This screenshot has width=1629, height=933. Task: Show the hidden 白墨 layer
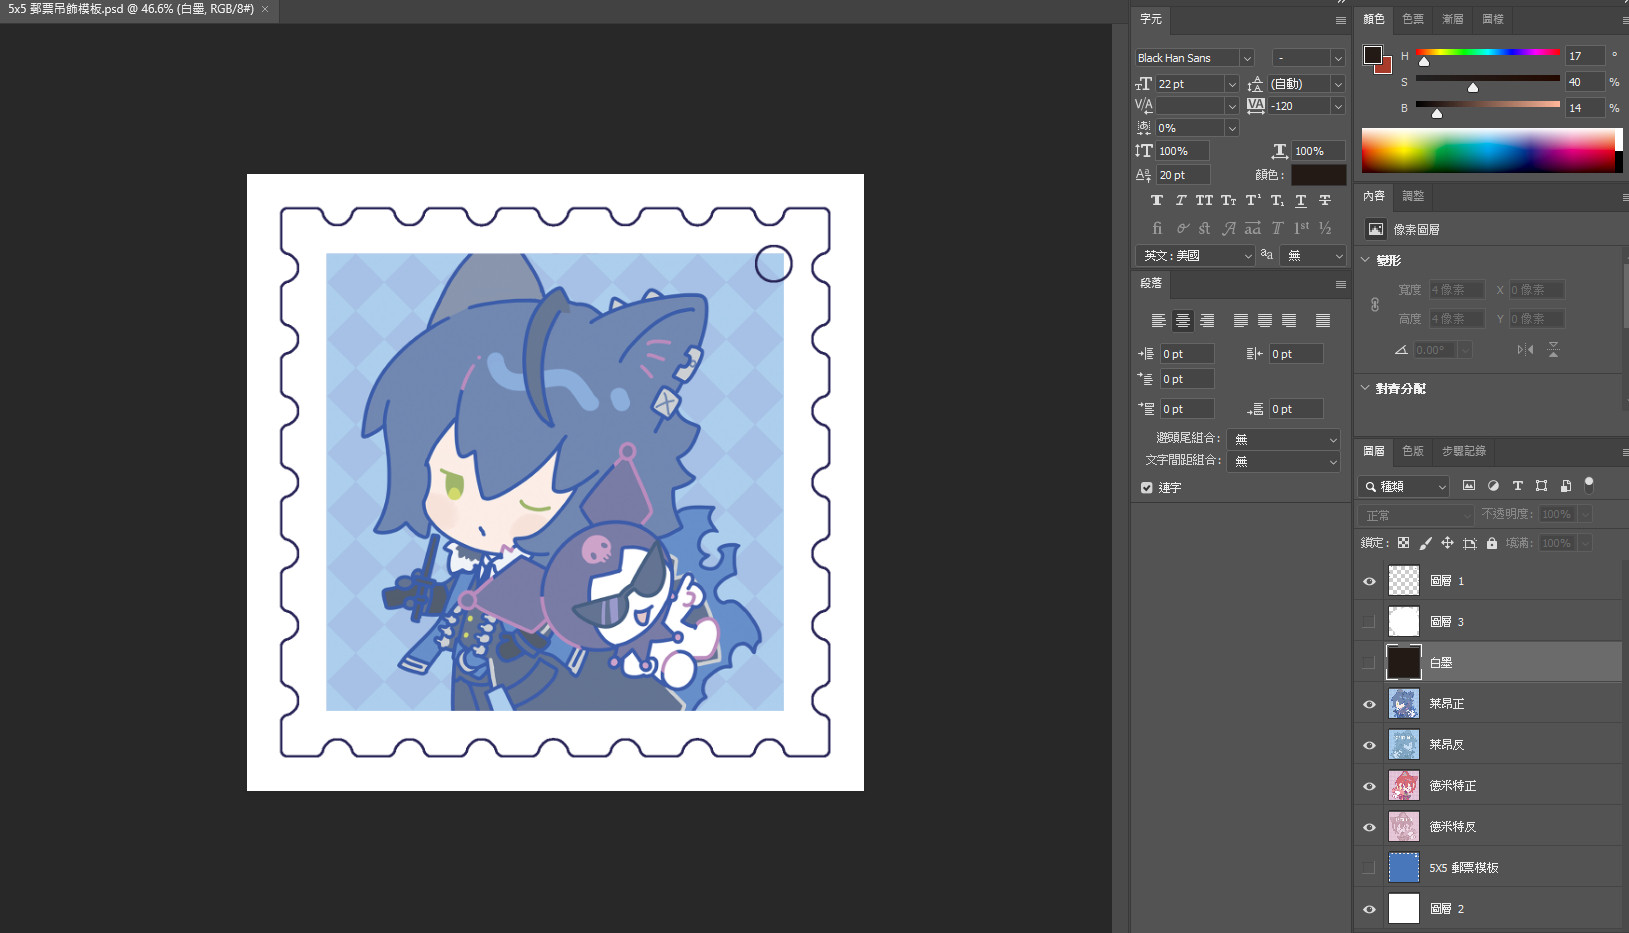click(x=1369, y=663)
